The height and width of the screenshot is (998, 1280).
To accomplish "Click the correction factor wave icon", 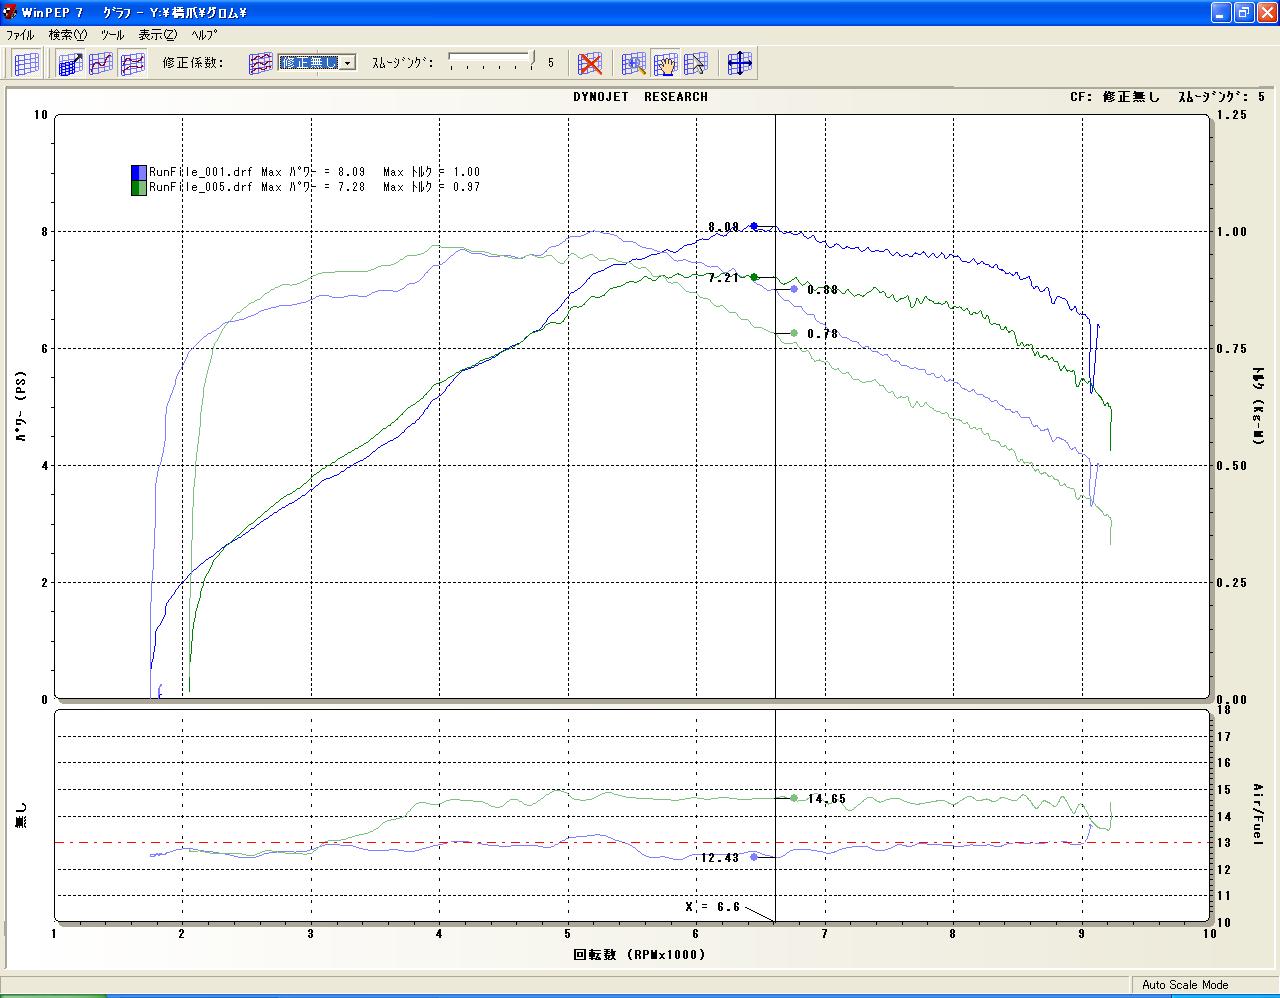I will pyautogui.click(x=261, y=63).
